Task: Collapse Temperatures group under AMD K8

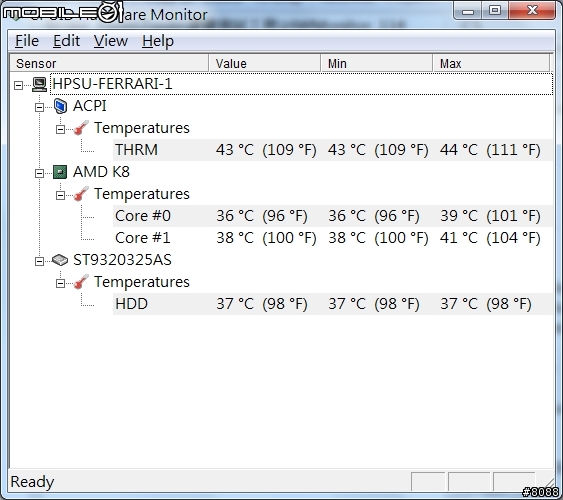Action: click(x=60, y=196)
